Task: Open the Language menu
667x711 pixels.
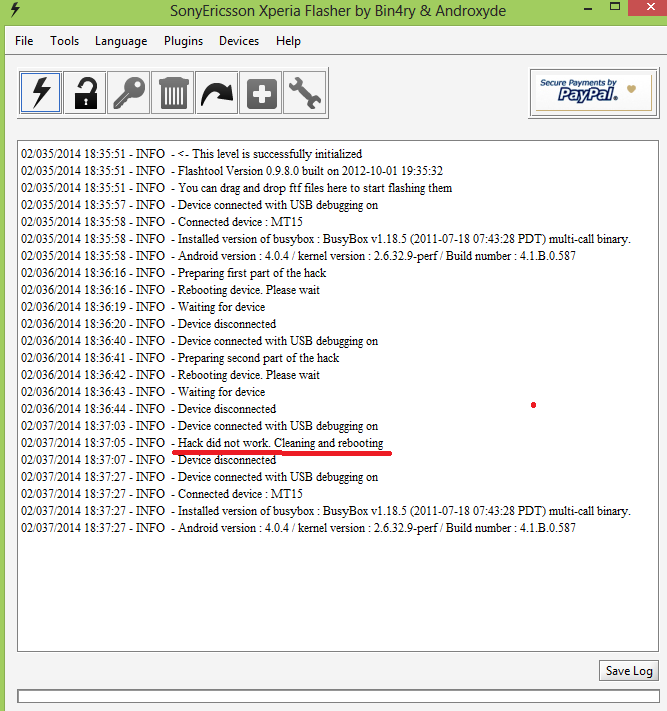Action: (x=121, y=41)
